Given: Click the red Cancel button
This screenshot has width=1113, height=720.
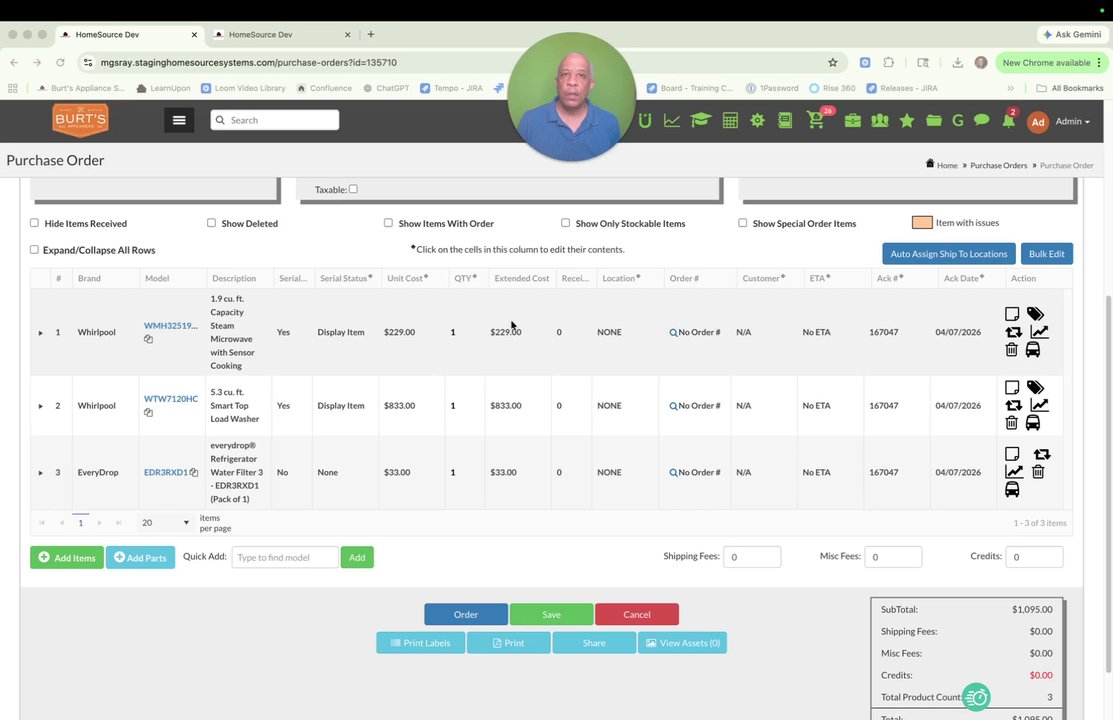Looking at the screenshot, I should pyautogui.click(x=637, y=614).
